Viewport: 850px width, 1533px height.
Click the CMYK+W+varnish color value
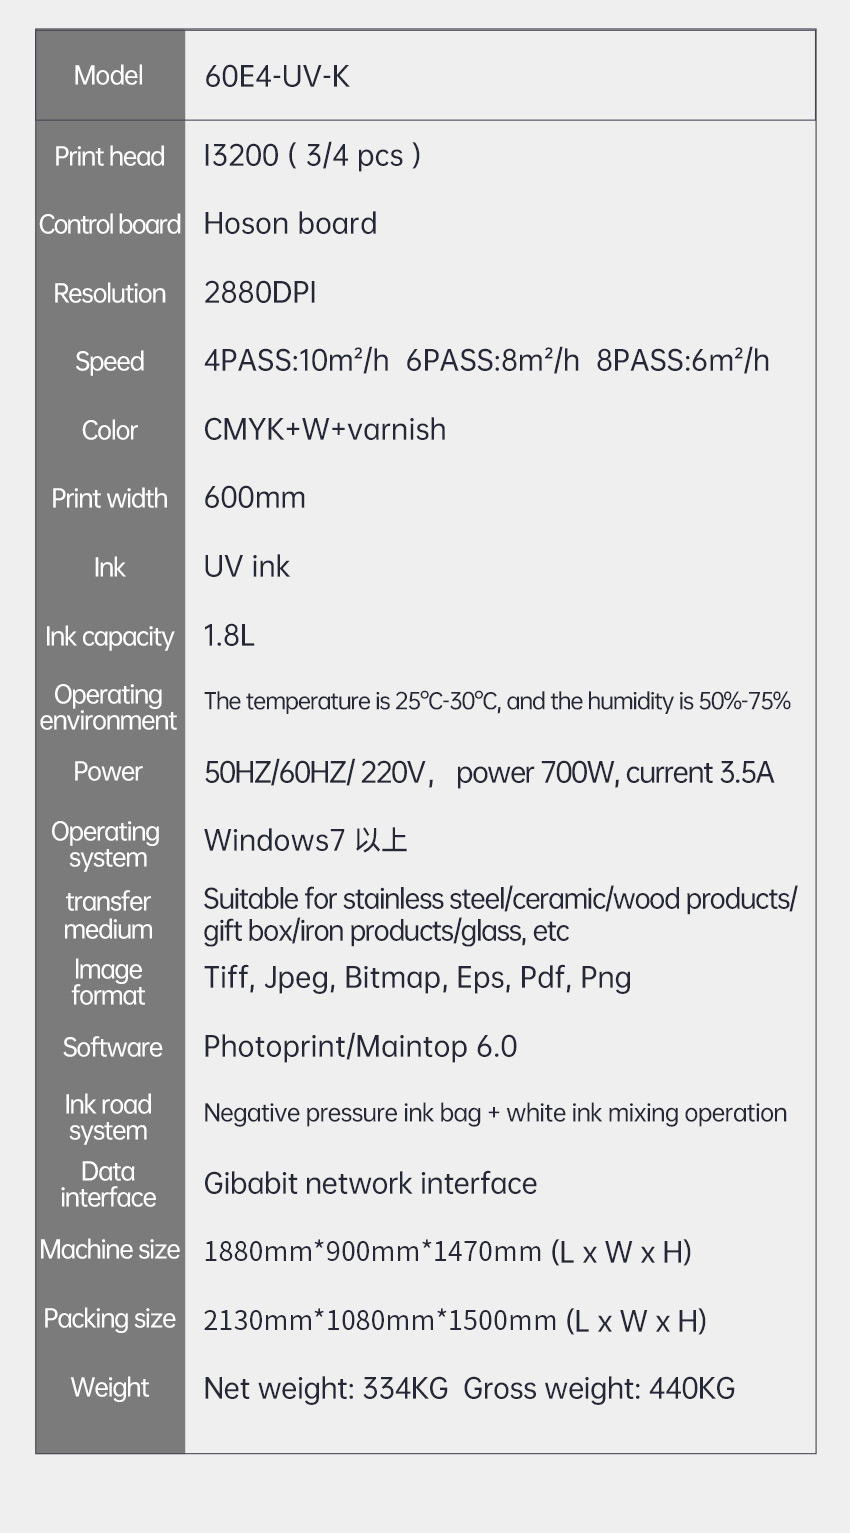pos(325,430)
